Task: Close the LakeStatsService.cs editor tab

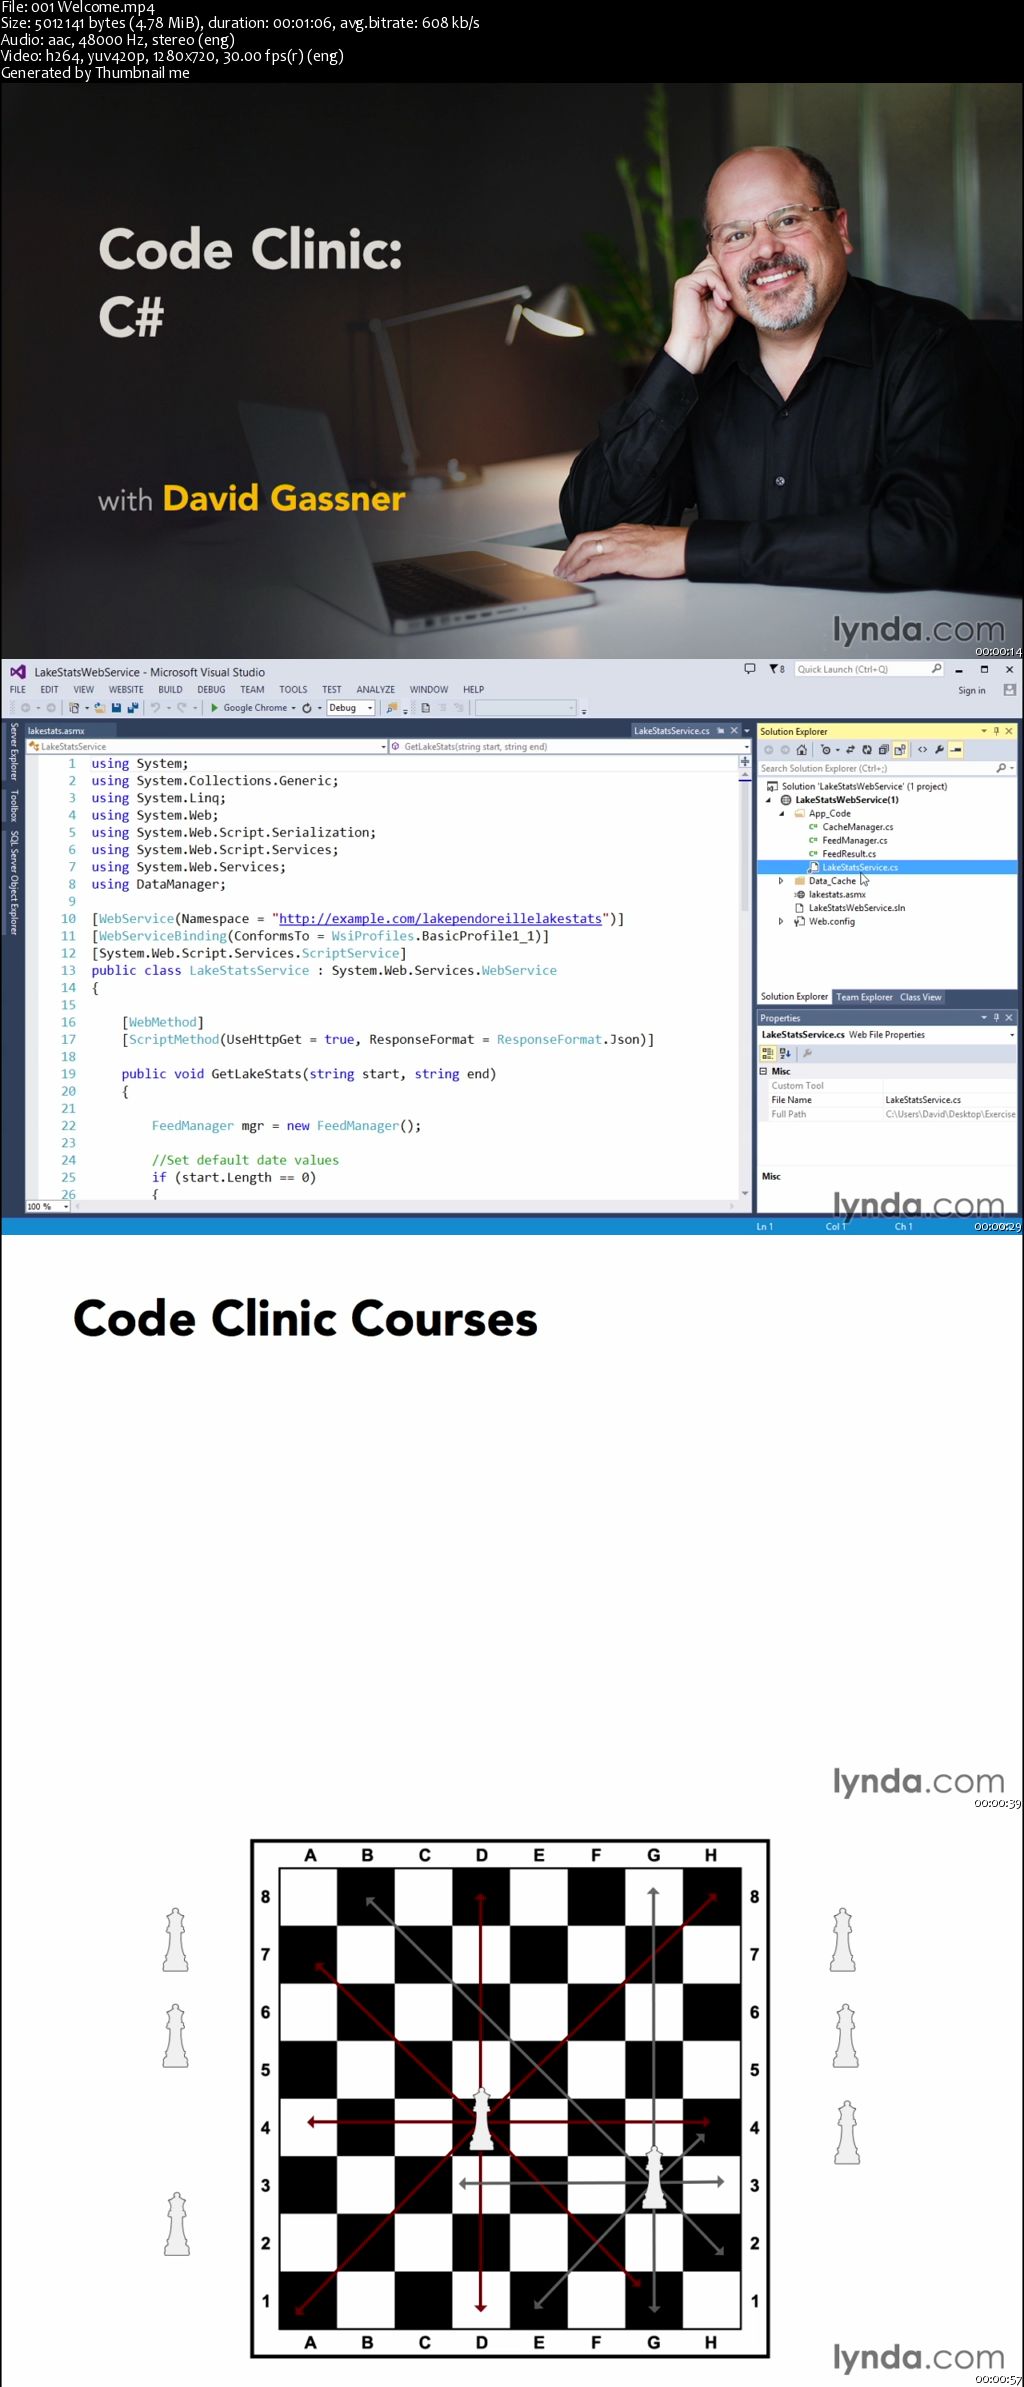Action: (x=734, y=731)
